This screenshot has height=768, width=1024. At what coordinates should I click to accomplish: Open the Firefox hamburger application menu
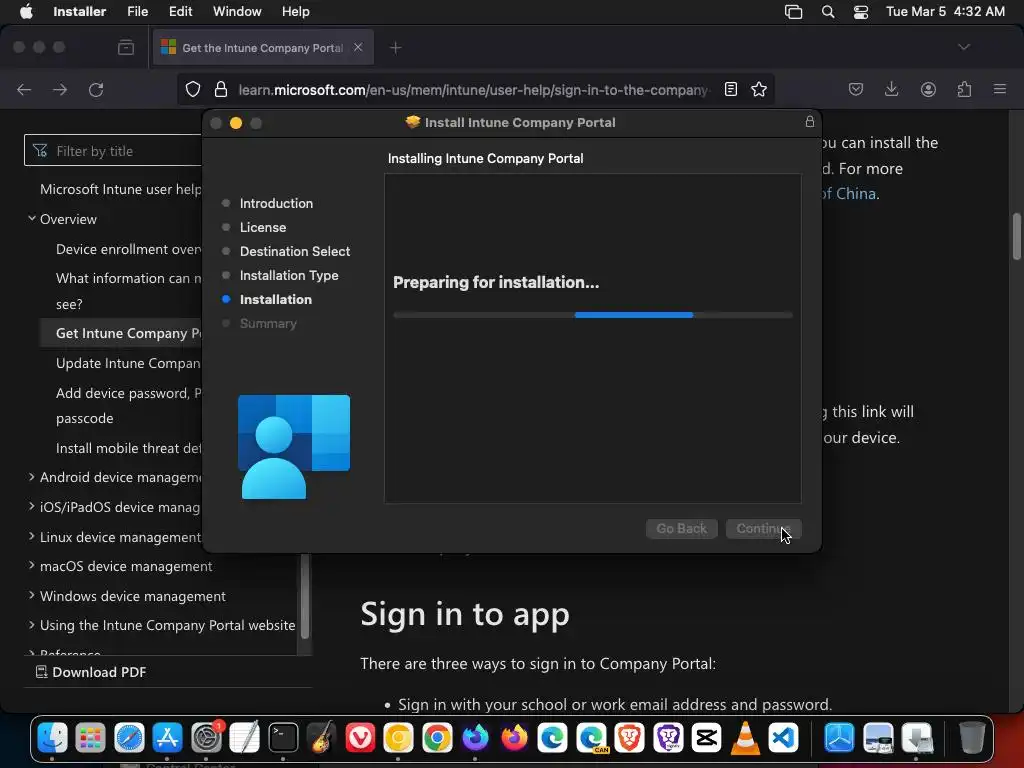pyautogui.click(x=1000, y=89)
